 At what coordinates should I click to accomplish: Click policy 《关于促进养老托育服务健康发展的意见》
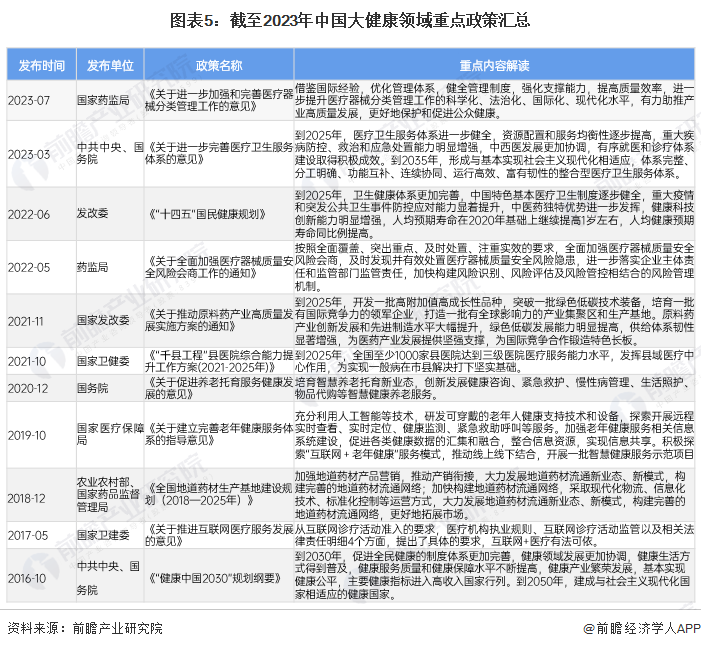click(219, 388)
